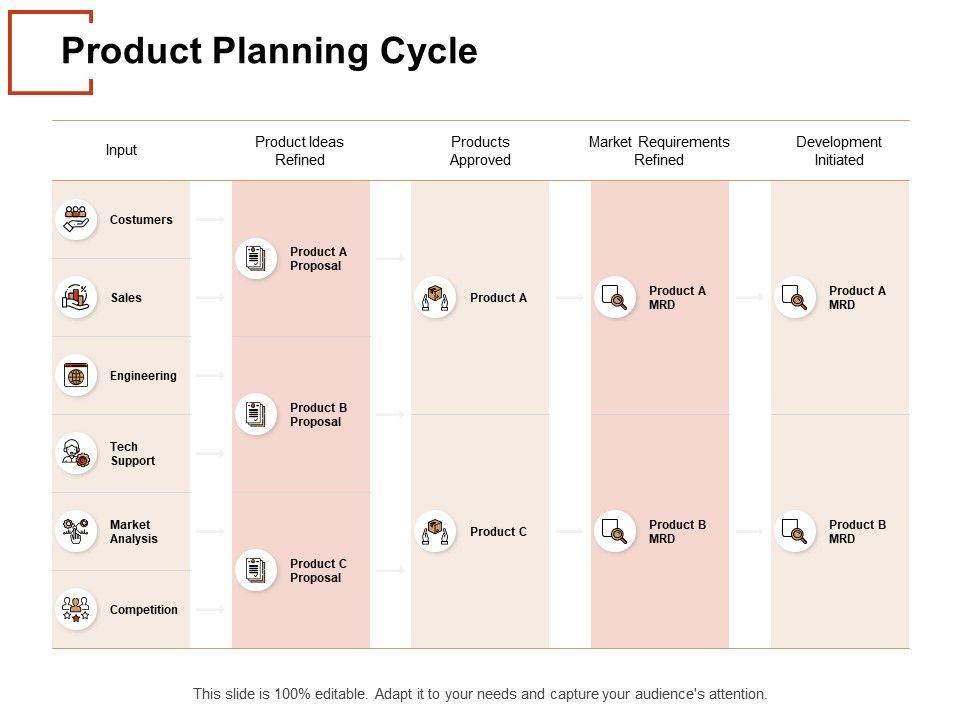Click the Products Approved column header
Image resolution: width=960 pixels, height=720 pixels.
point(480,151)
